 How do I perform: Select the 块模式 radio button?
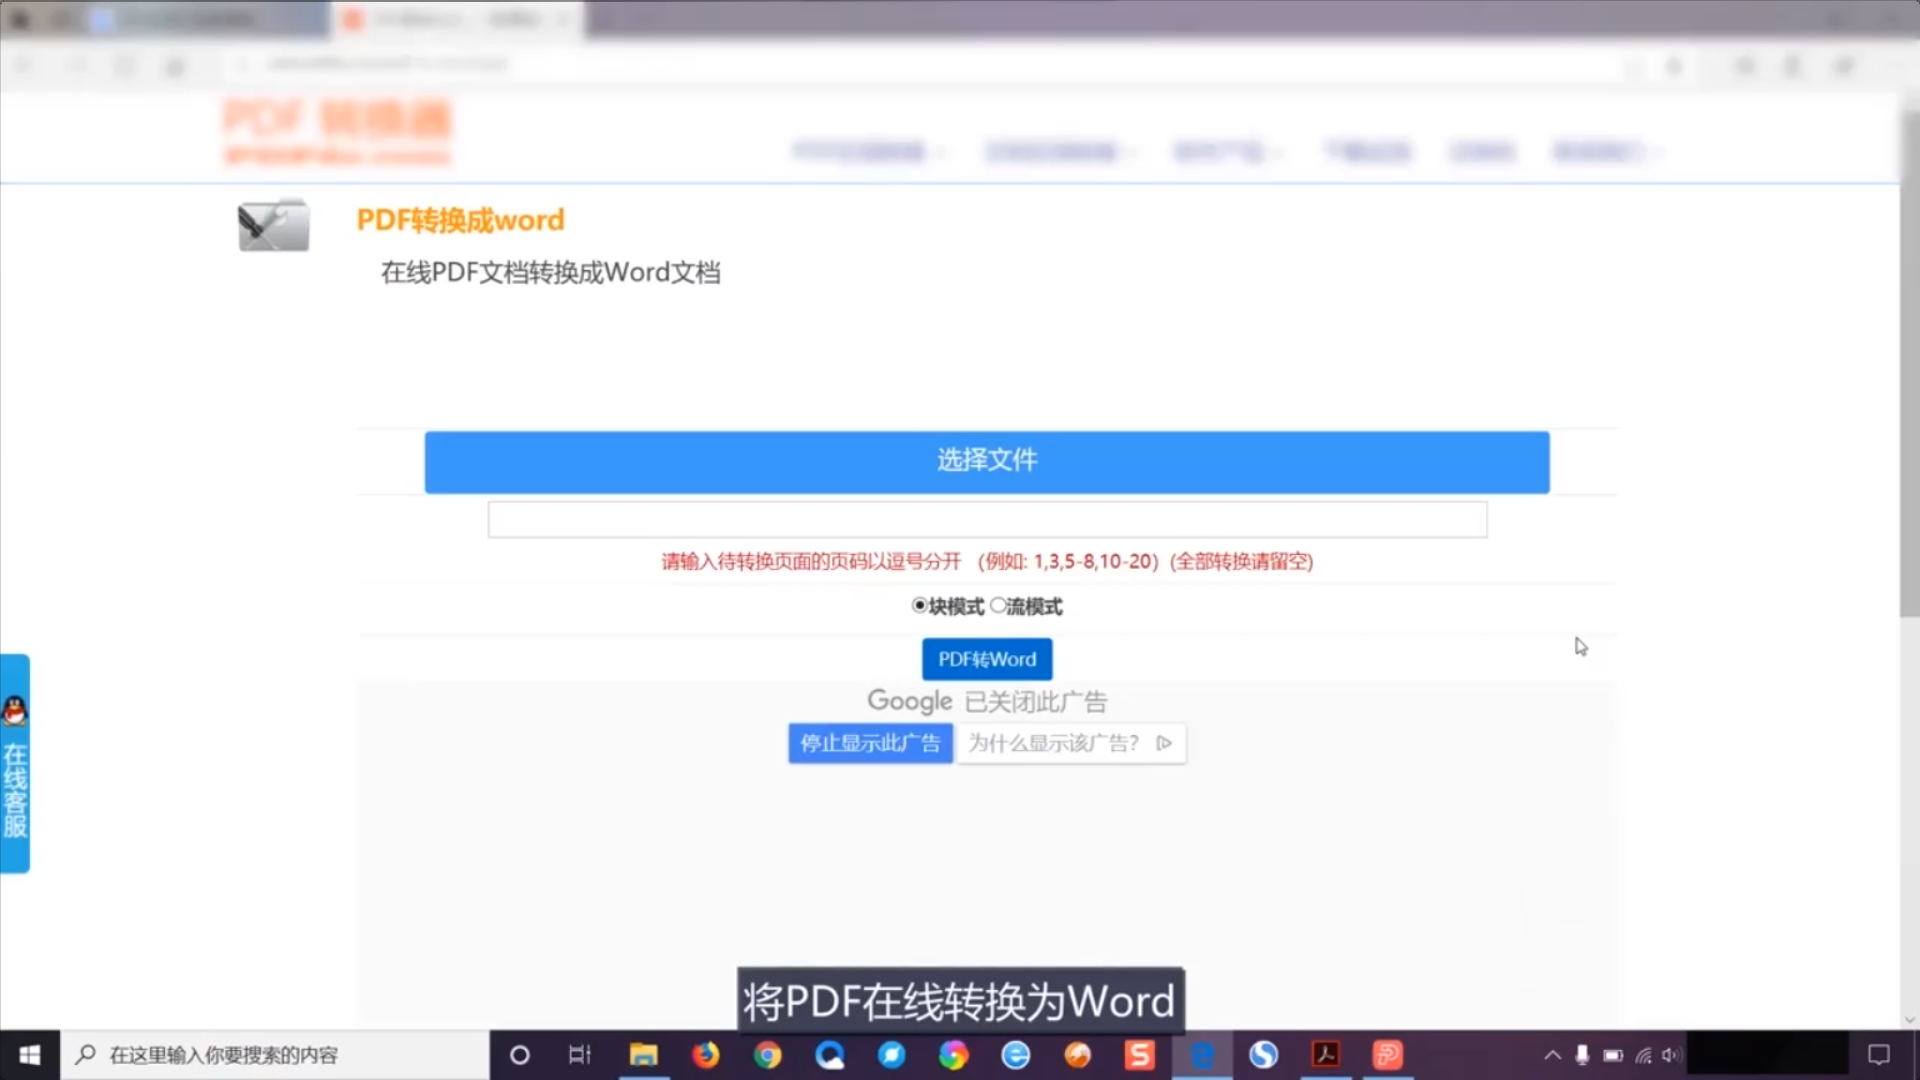coord(920,606)
